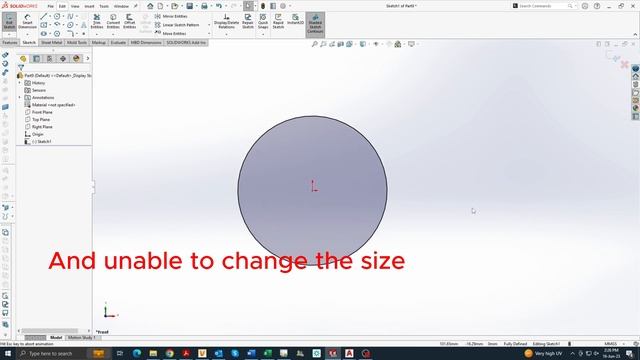Viewport: 640px width, 360px height.
Task: Toggle the Rapid Sketch tool
Action: coord(278,21)
